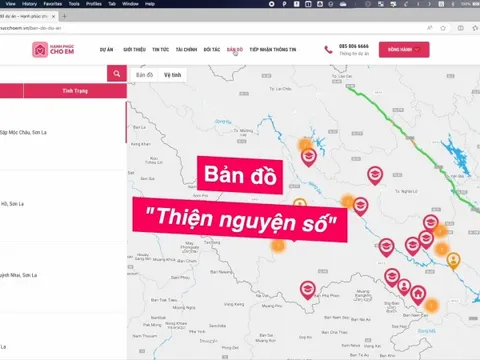Open macOS Window menu
The width and height of the screenshot is (480, 360).
point(130,4)
